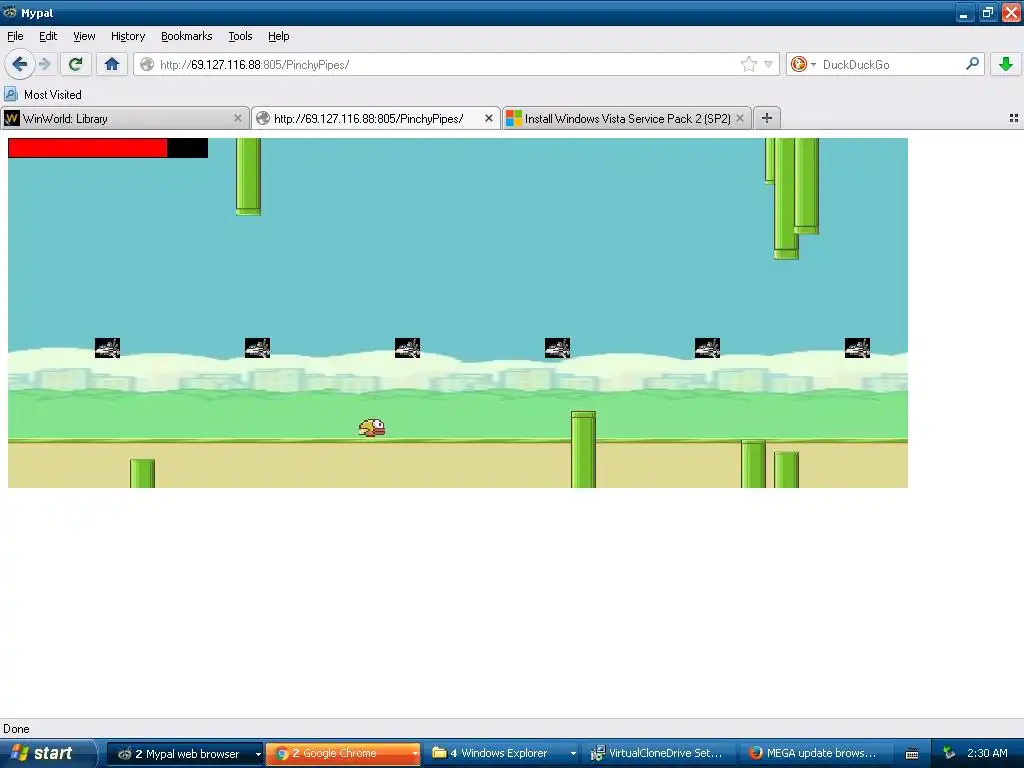Screen dimensions: 1024x768
Task: Open the Mypal web browser taskbar group
Action: [x=185, y=754]
